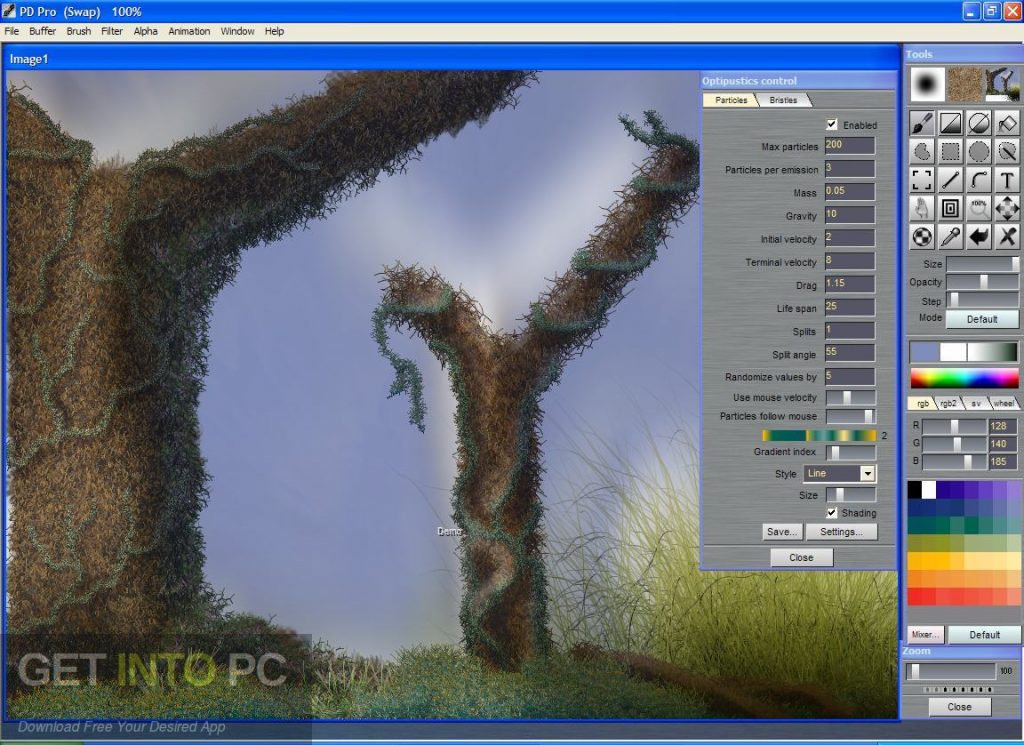Open the brush Mode Default selector

982,319
